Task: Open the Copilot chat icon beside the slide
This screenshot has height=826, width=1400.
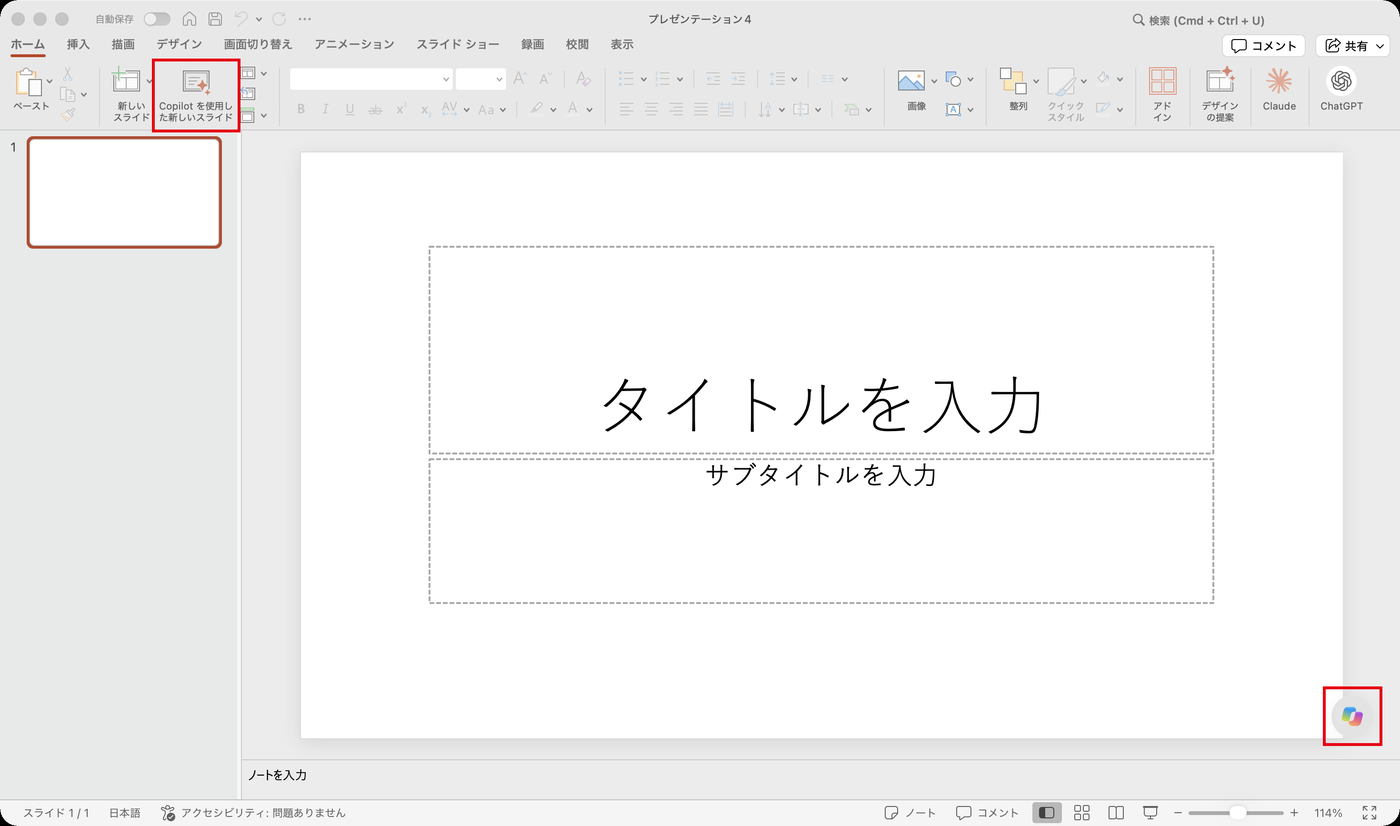Action: (x=1352, y=716)
